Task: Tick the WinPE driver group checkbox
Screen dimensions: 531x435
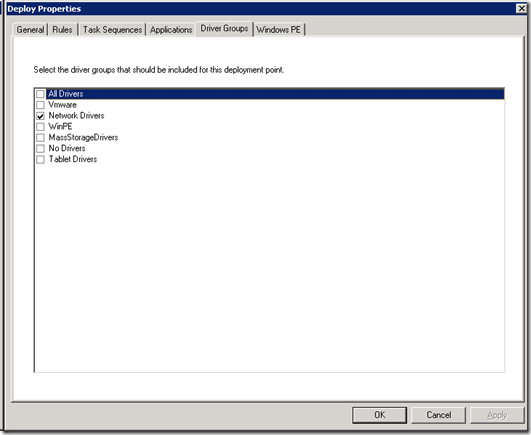Action: coord(40,127)
